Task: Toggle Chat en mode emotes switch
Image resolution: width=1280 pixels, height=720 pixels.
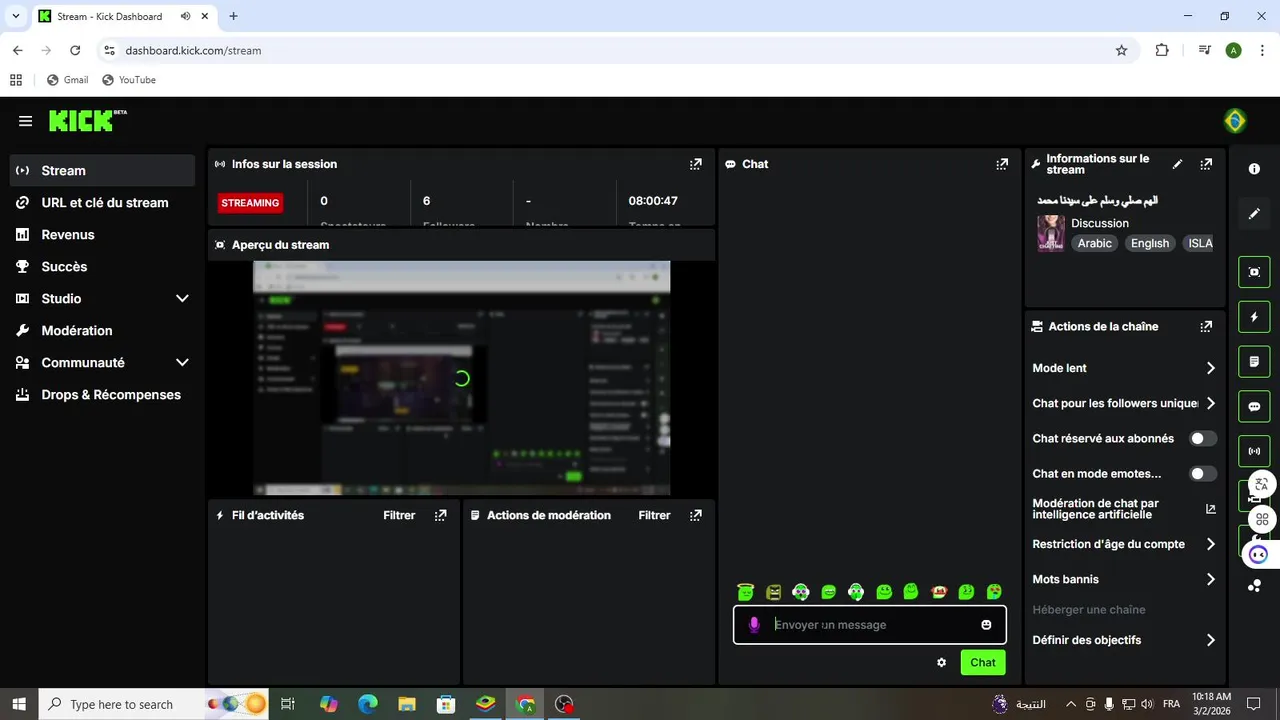Action: coord(1203,474)
